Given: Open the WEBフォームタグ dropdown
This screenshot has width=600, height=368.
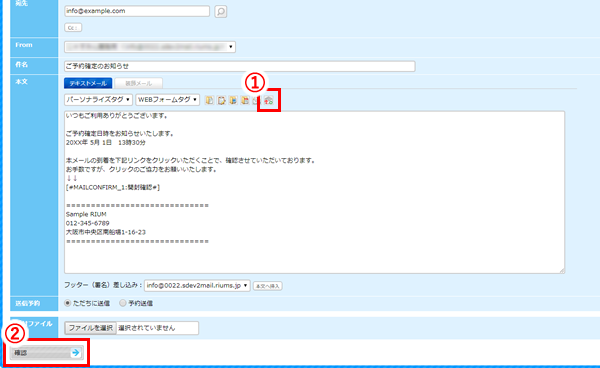Looking at the screenshot, I should pyautogui.click(x=167, y=100).
